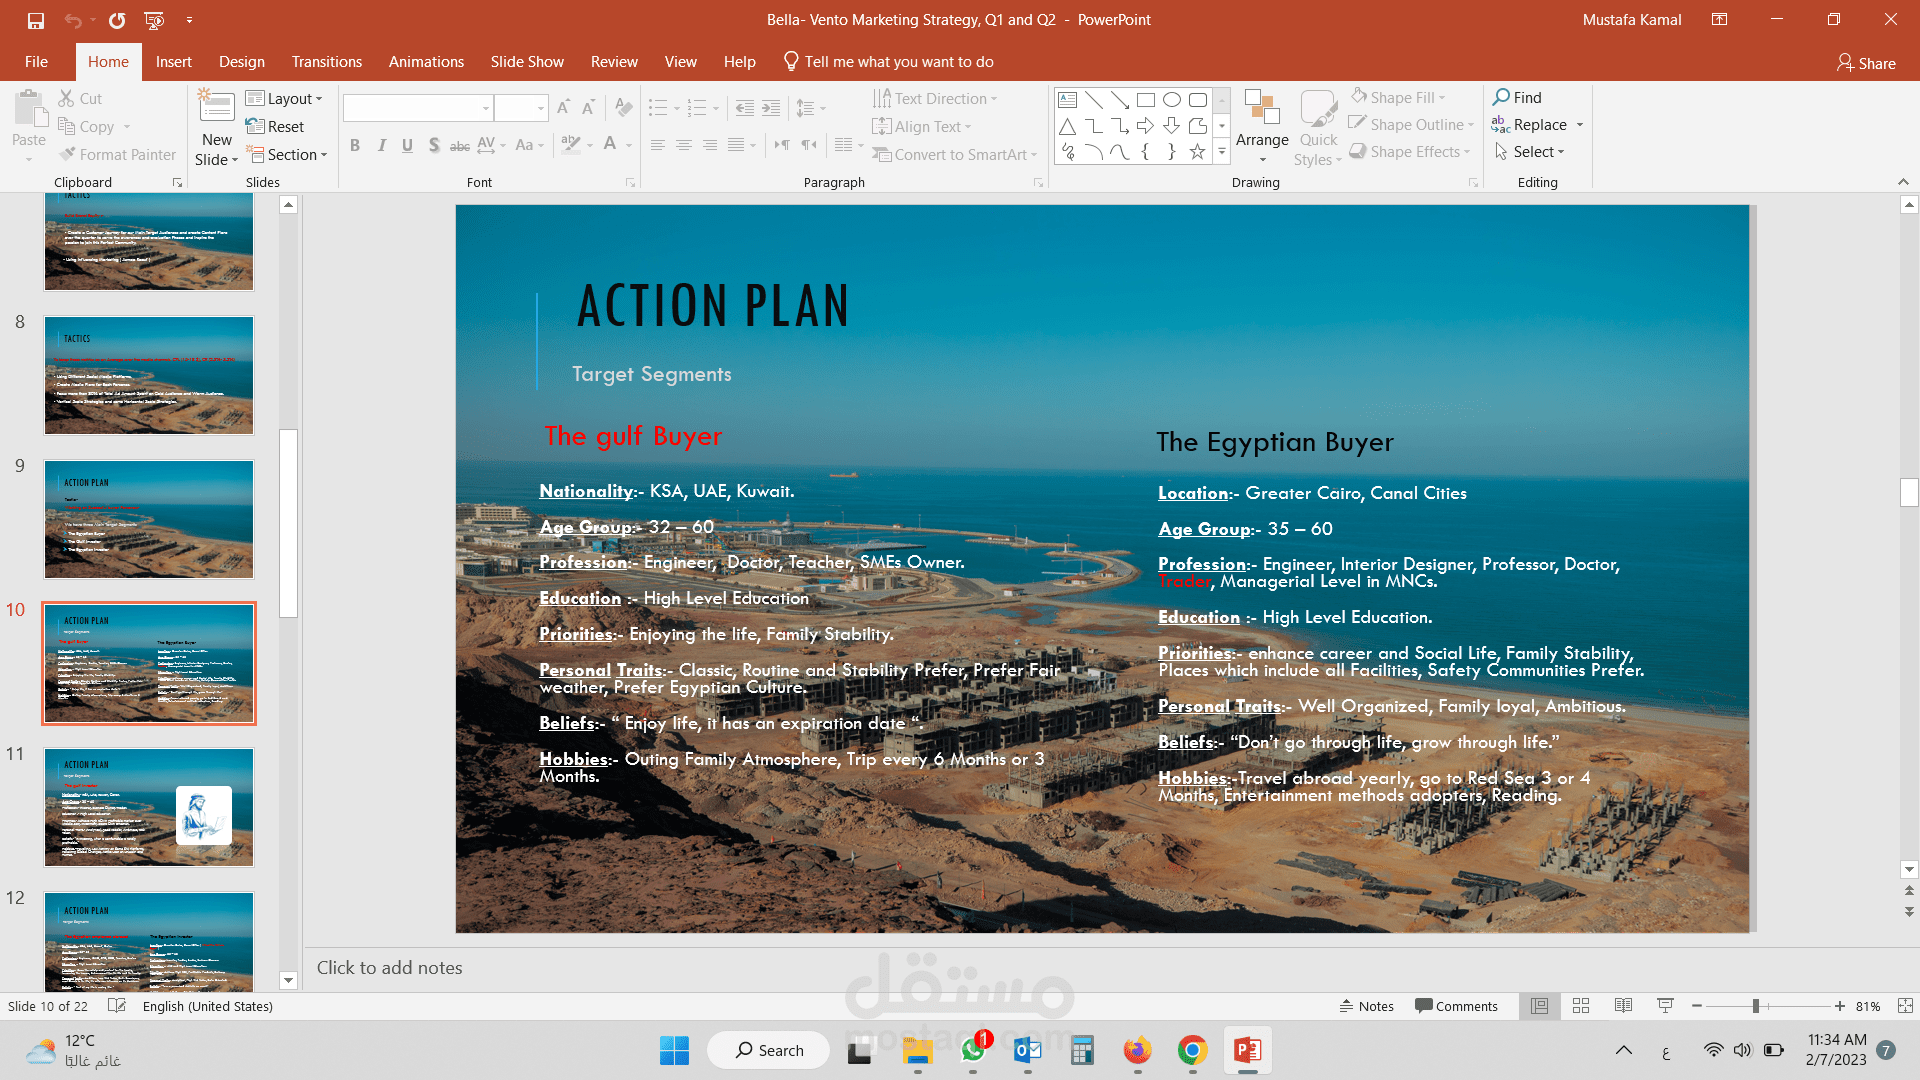Select slide 11 thumbnail

tap(149, 807)
